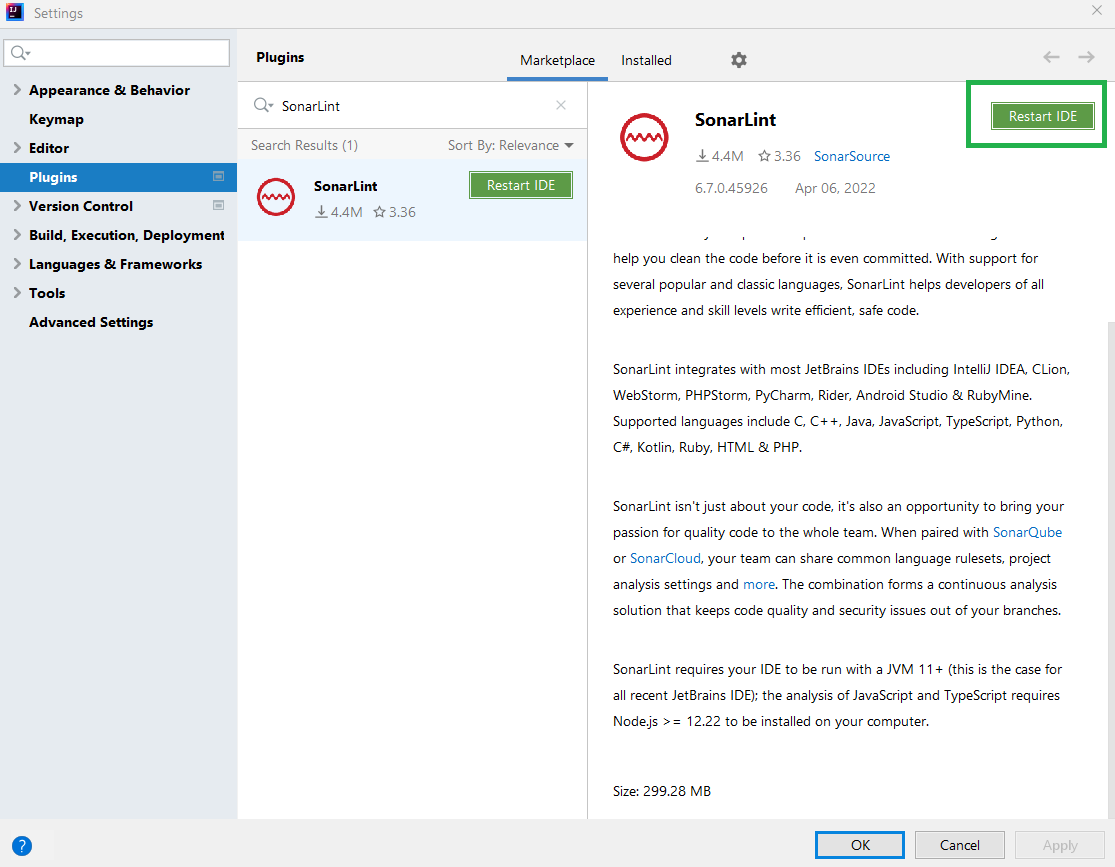The width and height of the screenshot is (1115, 867).
Task: Select Plugins in the settings tree
Action: [118, 177]
